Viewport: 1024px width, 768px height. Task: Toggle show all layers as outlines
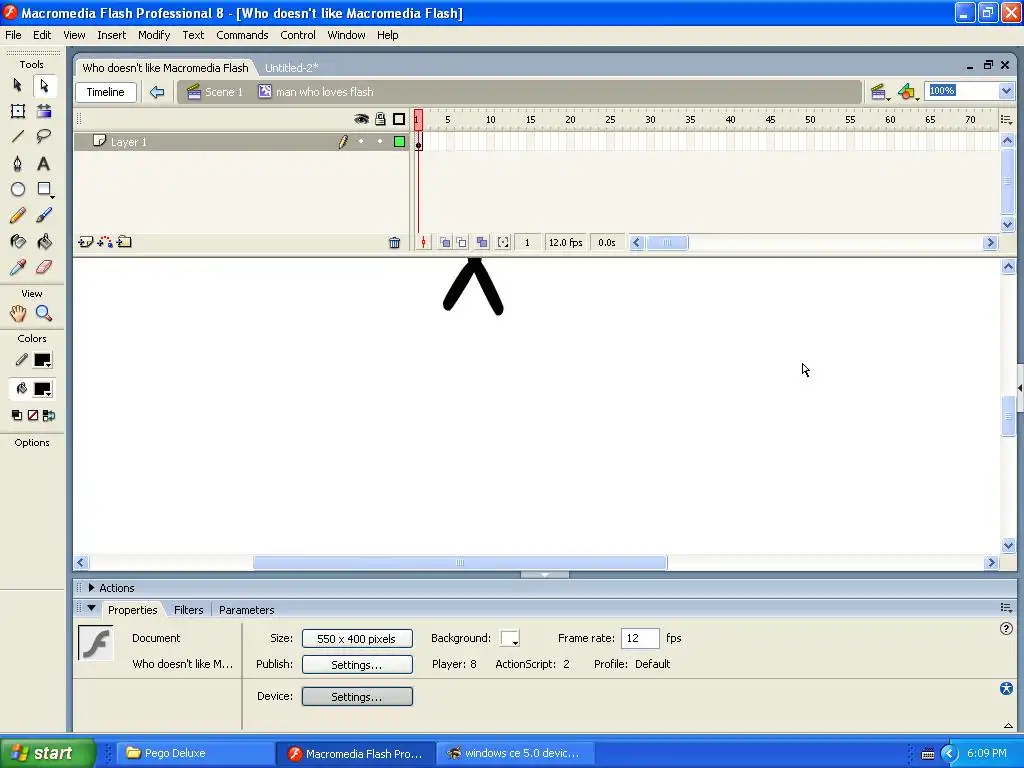[x=399, y=119]
